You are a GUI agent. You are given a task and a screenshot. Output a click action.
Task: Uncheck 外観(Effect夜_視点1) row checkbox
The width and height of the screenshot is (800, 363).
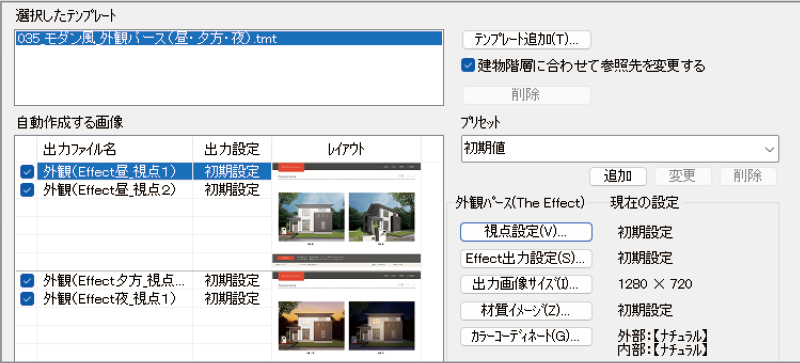[x=27, y=298]
